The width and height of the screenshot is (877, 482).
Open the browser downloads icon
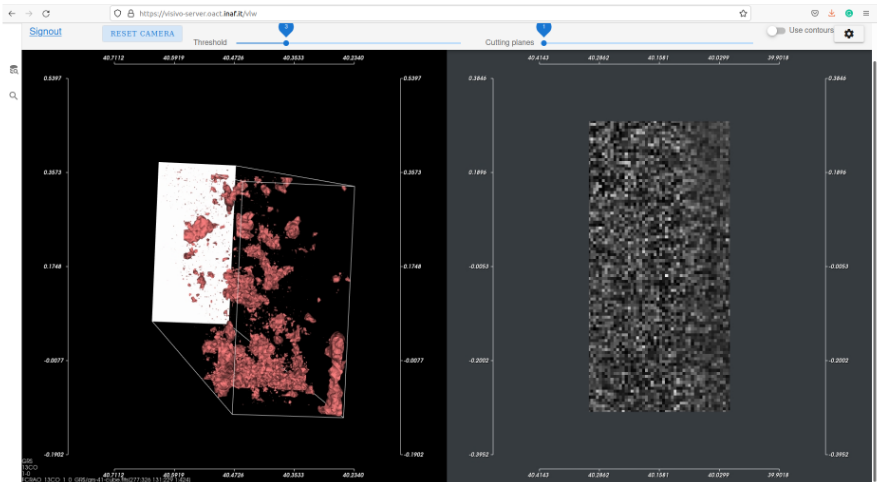click(832, 13)
